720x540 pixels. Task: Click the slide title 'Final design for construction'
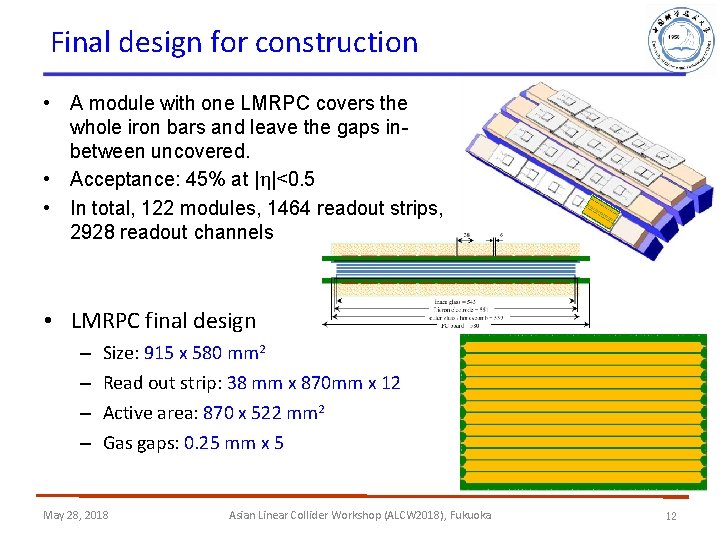tap(234, 43)
